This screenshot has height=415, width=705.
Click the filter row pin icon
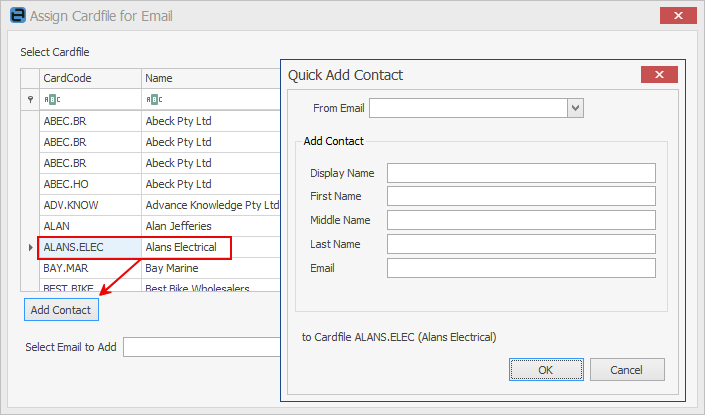[30, 99]
